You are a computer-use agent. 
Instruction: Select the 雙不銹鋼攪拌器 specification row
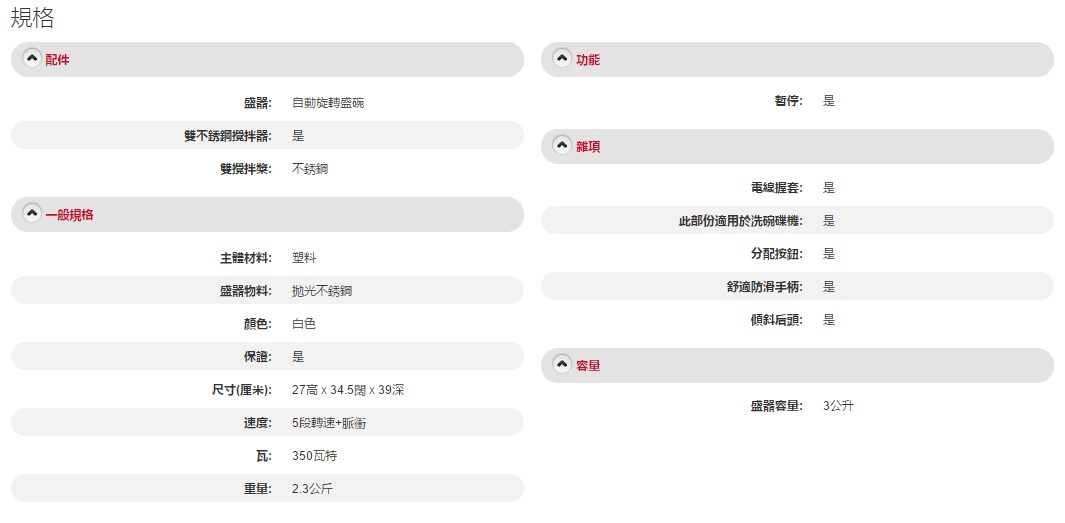267,136
